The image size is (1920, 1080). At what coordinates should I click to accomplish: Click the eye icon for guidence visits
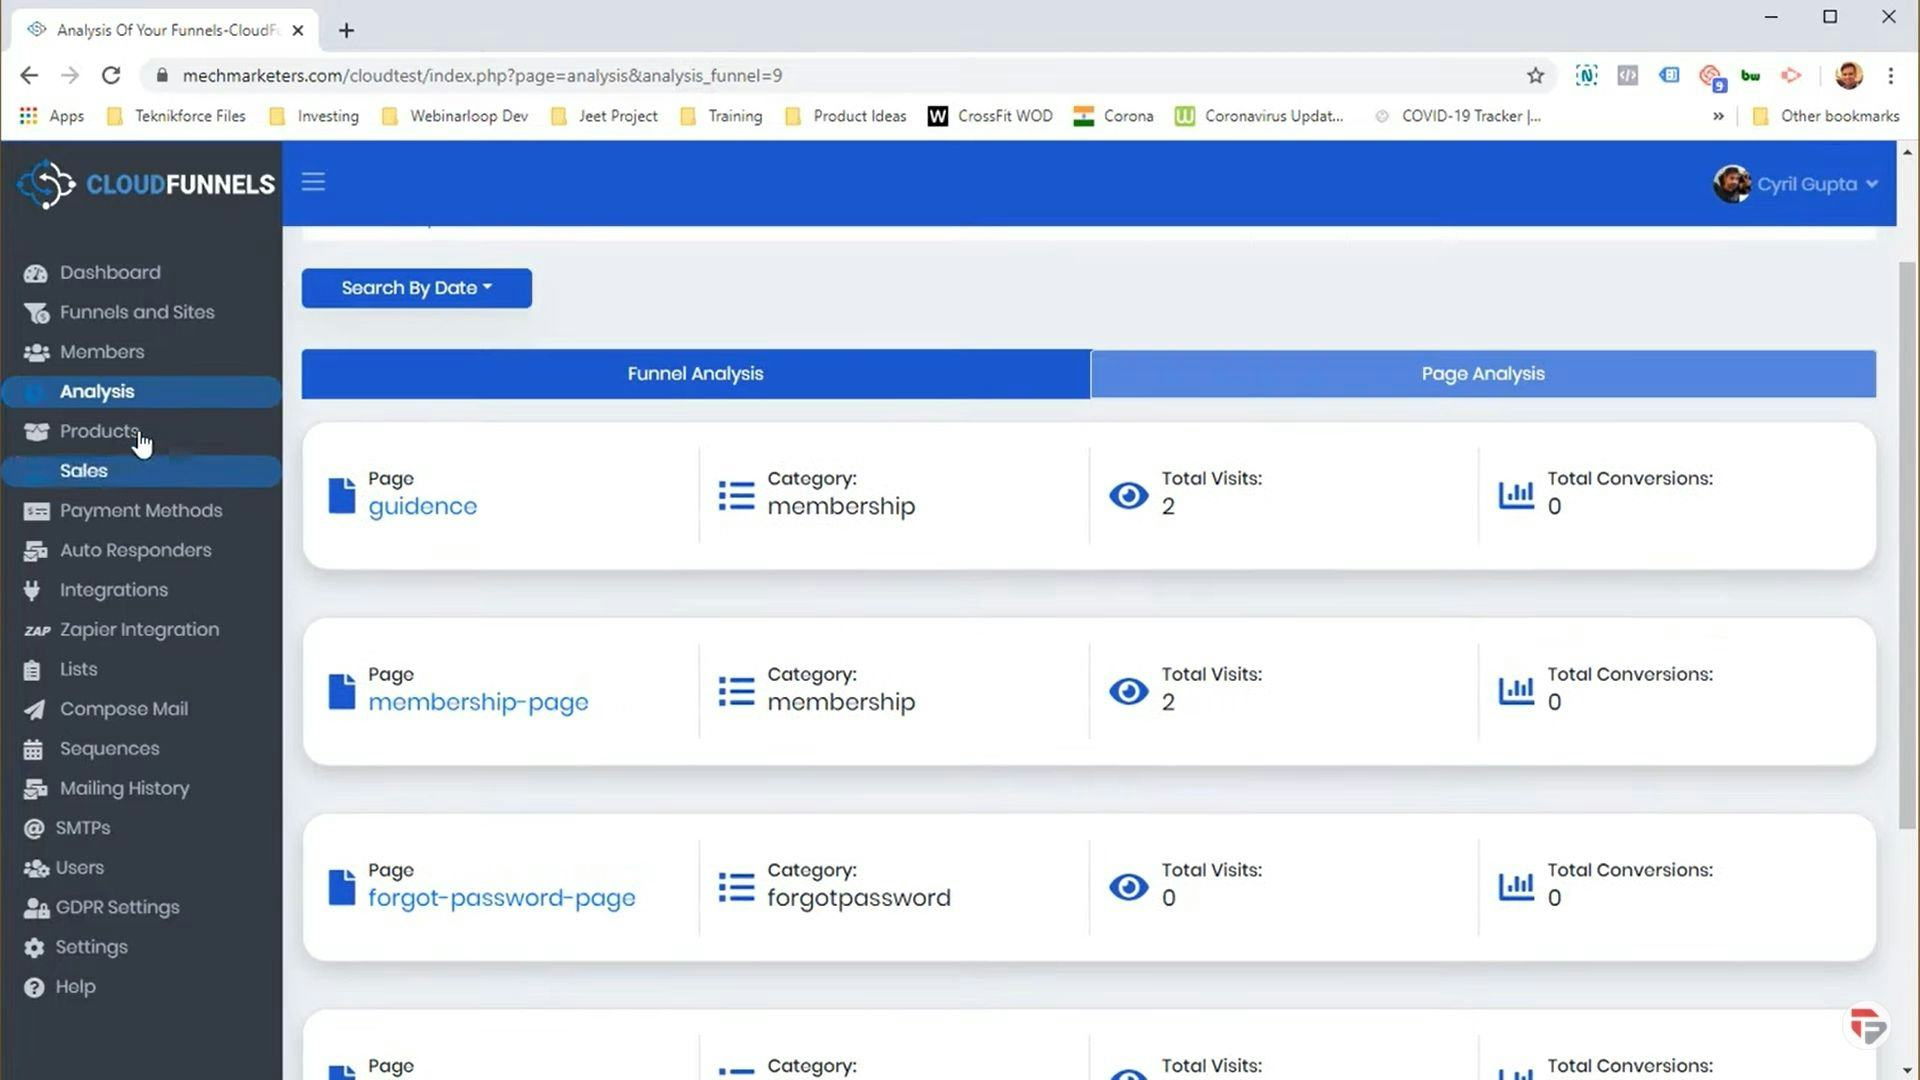(x=1128, y=495)
